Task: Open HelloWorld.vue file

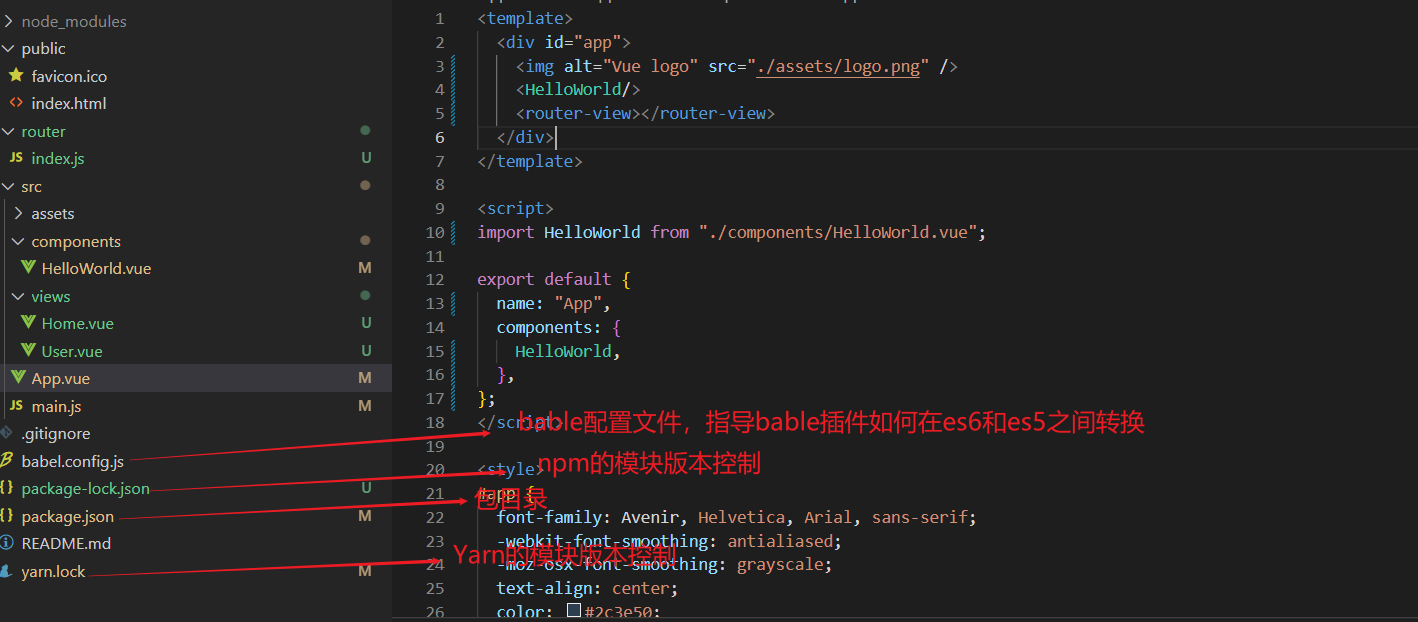Action: coord(96,268)
